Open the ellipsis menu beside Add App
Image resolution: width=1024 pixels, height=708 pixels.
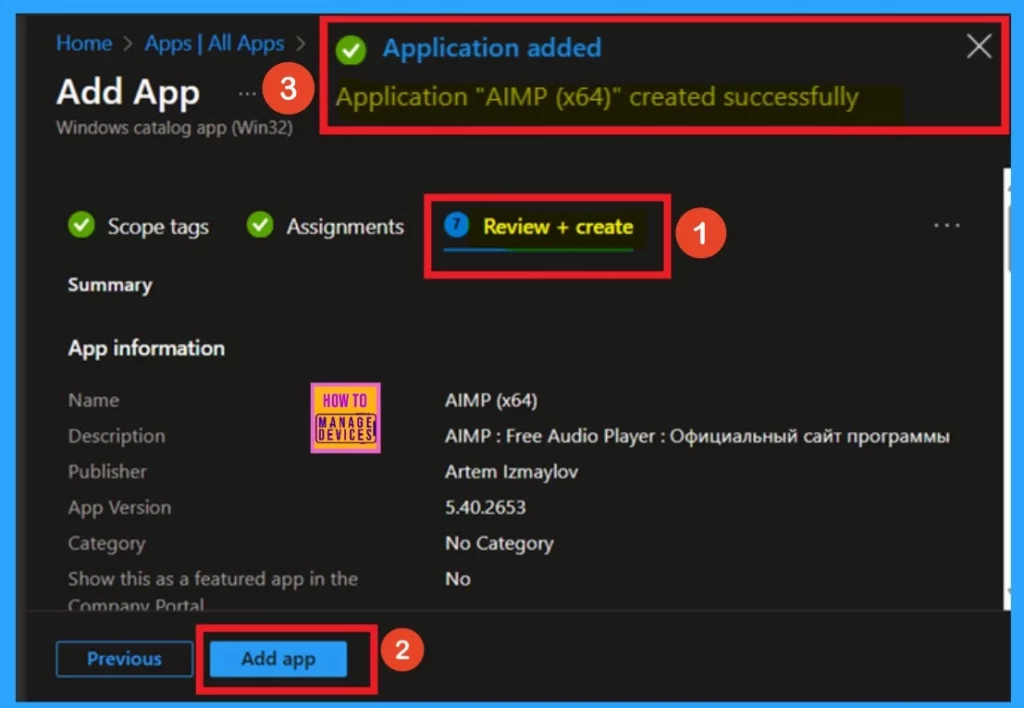pos(246,94)
